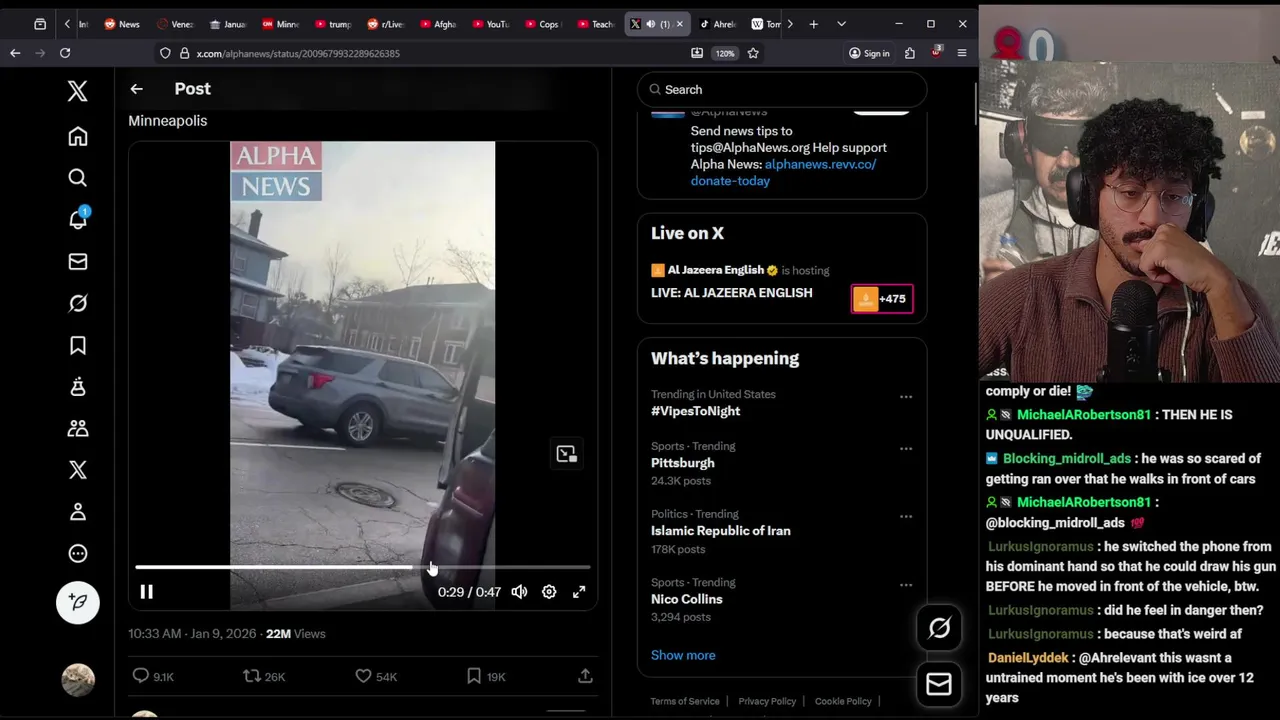
Task: Click the X search field
Action: point(782,89)
